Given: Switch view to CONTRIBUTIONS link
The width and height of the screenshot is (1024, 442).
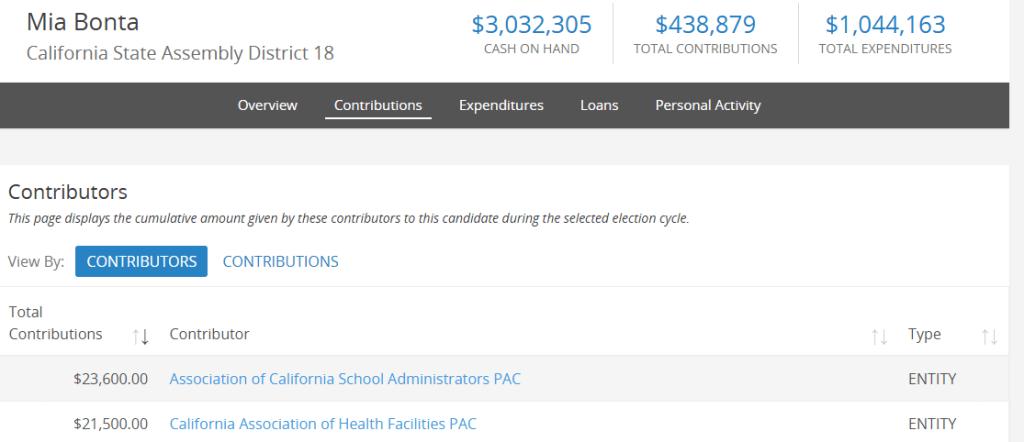Looking at the screenshot, I should tap(280, 262).
